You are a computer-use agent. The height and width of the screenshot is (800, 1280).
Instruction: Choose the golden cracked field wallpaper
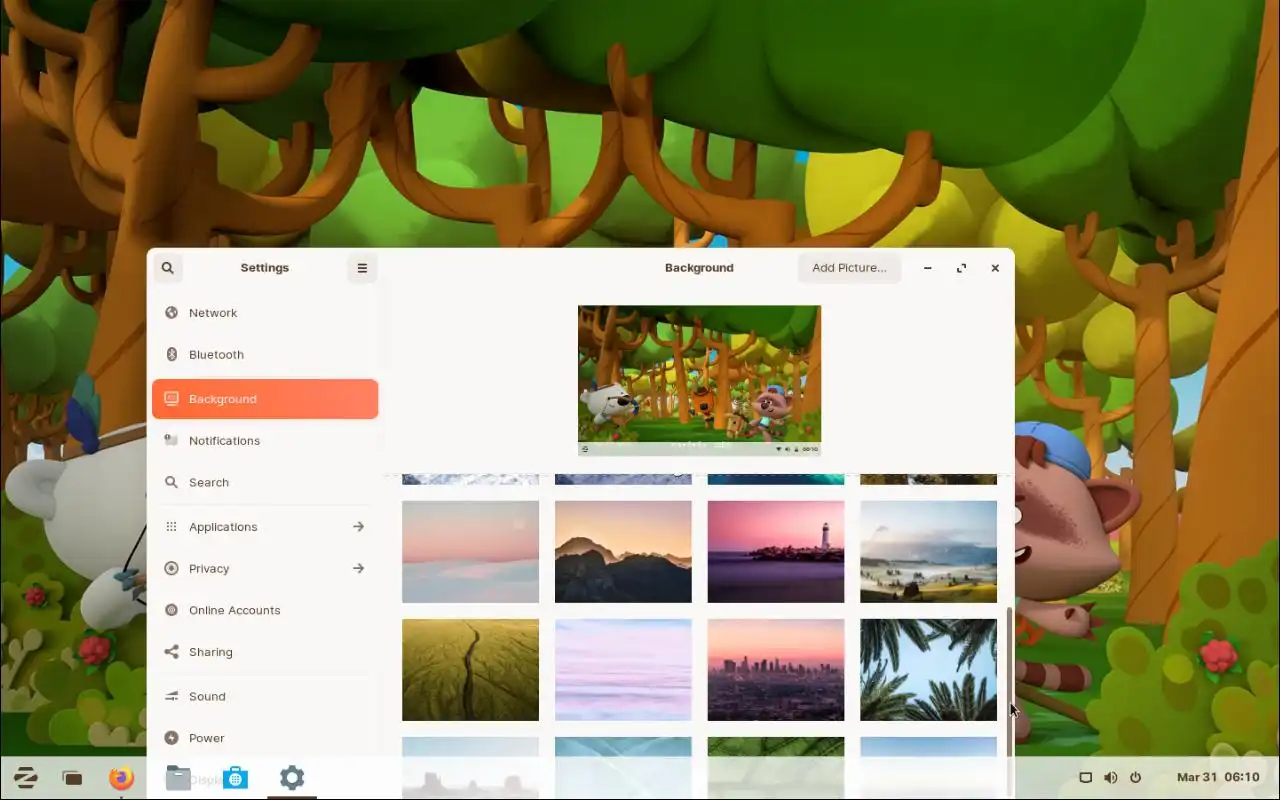pos(470,670)
